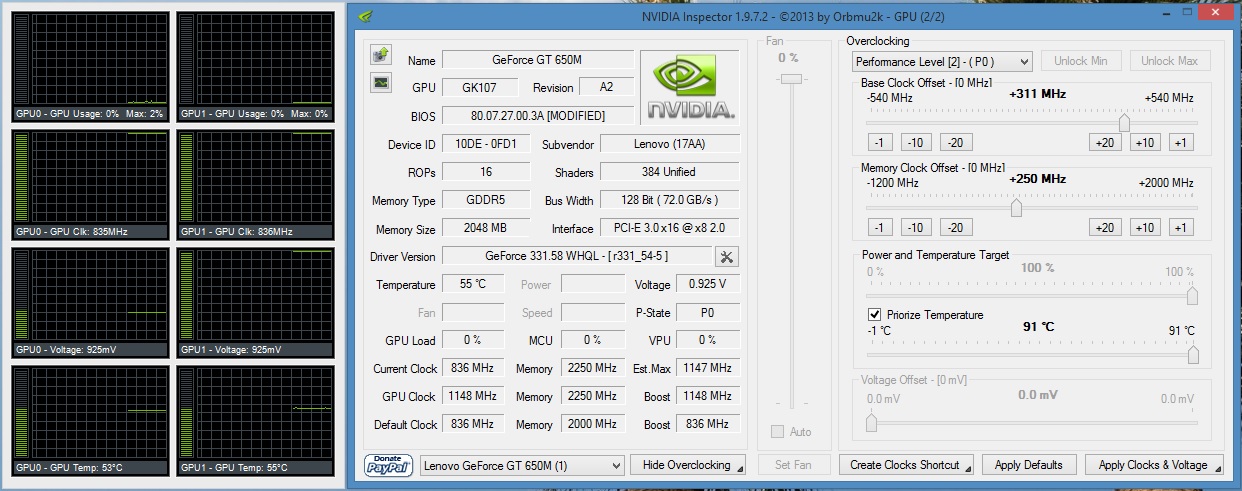
Task: Click the Bus Width 128 Bit field
Action: tap(669, 200)
